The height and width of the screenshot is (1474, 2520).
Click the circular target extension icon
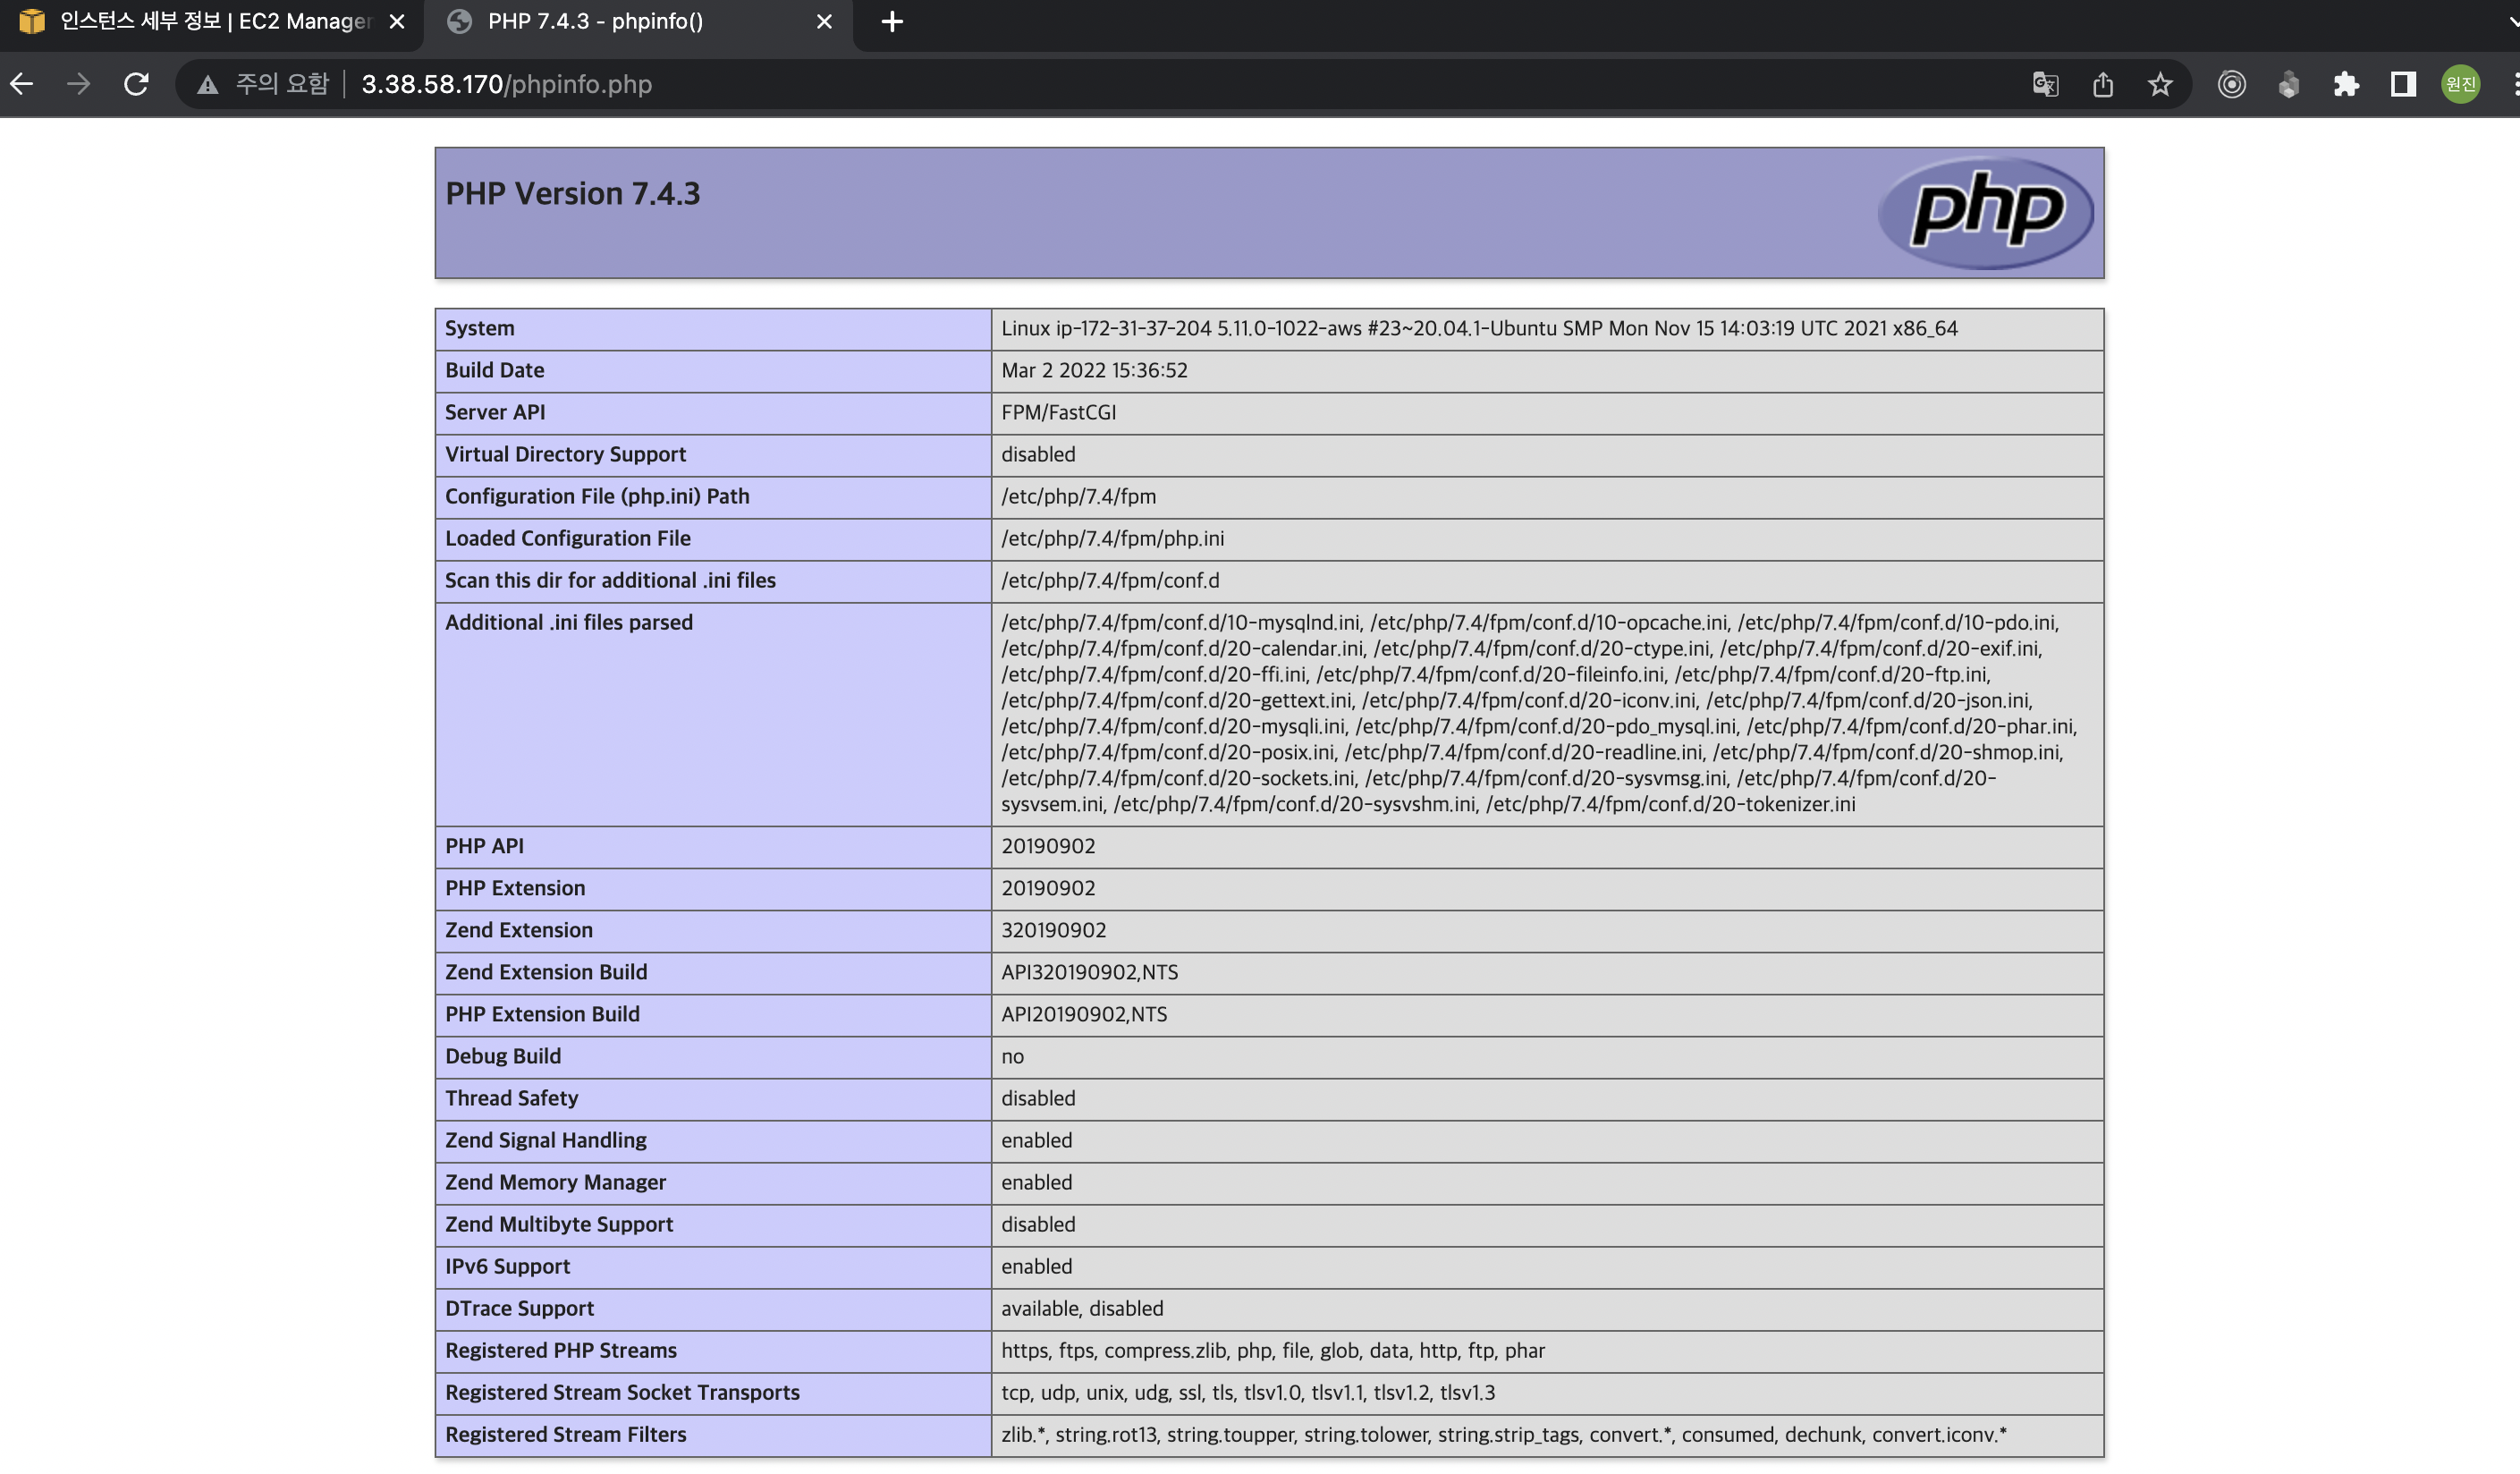[x=2232, y=85]
